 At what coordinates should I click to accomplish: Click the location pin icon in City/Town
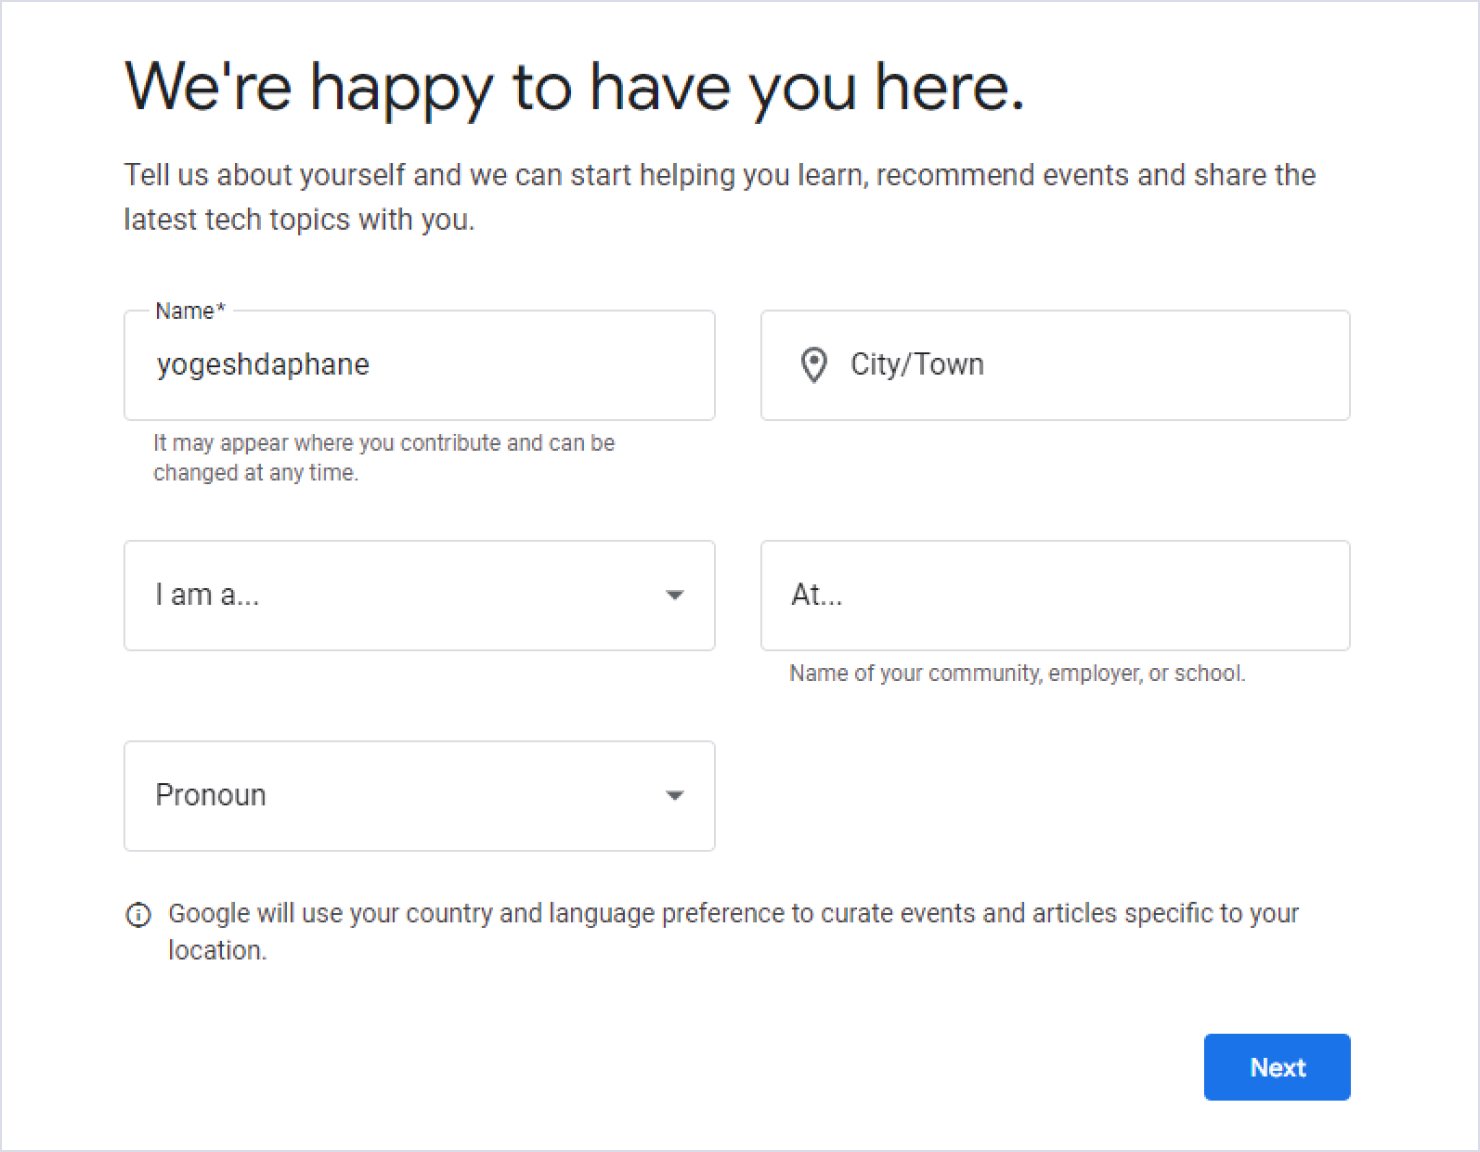point(814,365)
